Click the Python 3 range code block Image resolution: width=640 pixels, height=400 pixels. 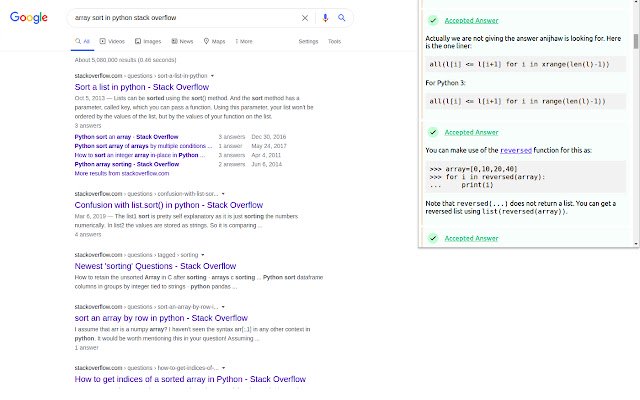coord(525,101)
